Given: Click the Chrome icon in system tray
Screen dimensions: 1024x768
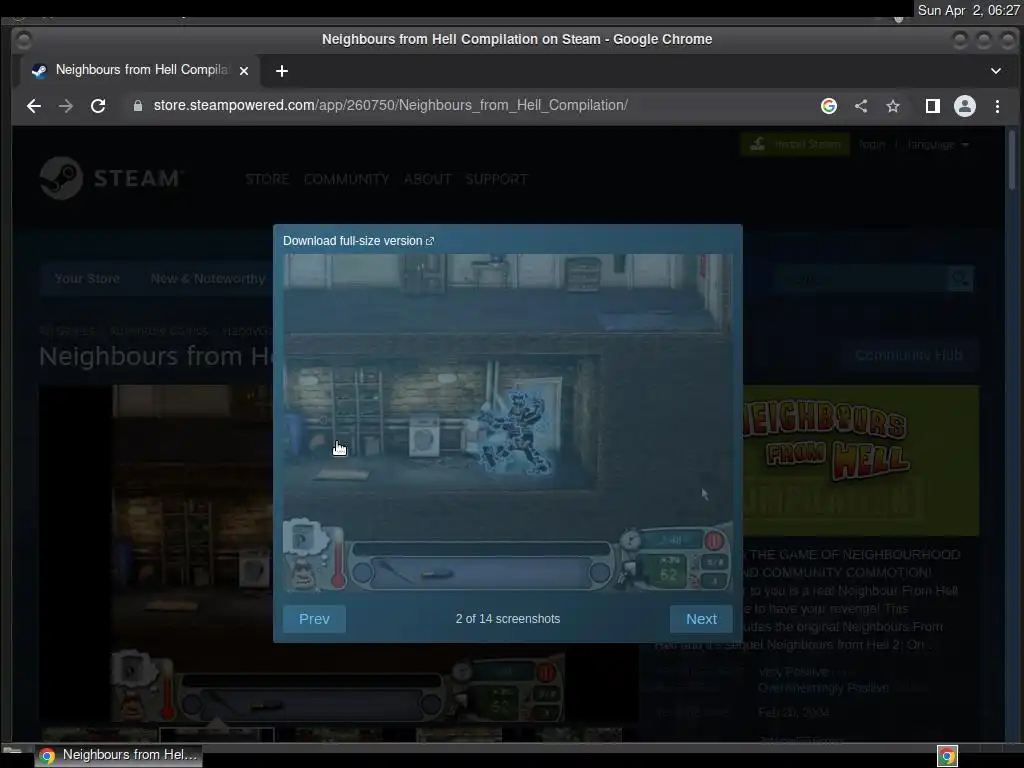Looking at the screenshot, I should click(947, 756).
